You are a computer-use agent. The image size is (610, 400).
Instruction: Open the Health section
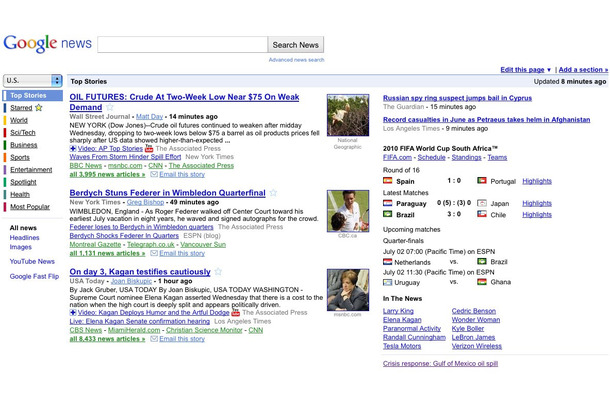pos(20,195)
